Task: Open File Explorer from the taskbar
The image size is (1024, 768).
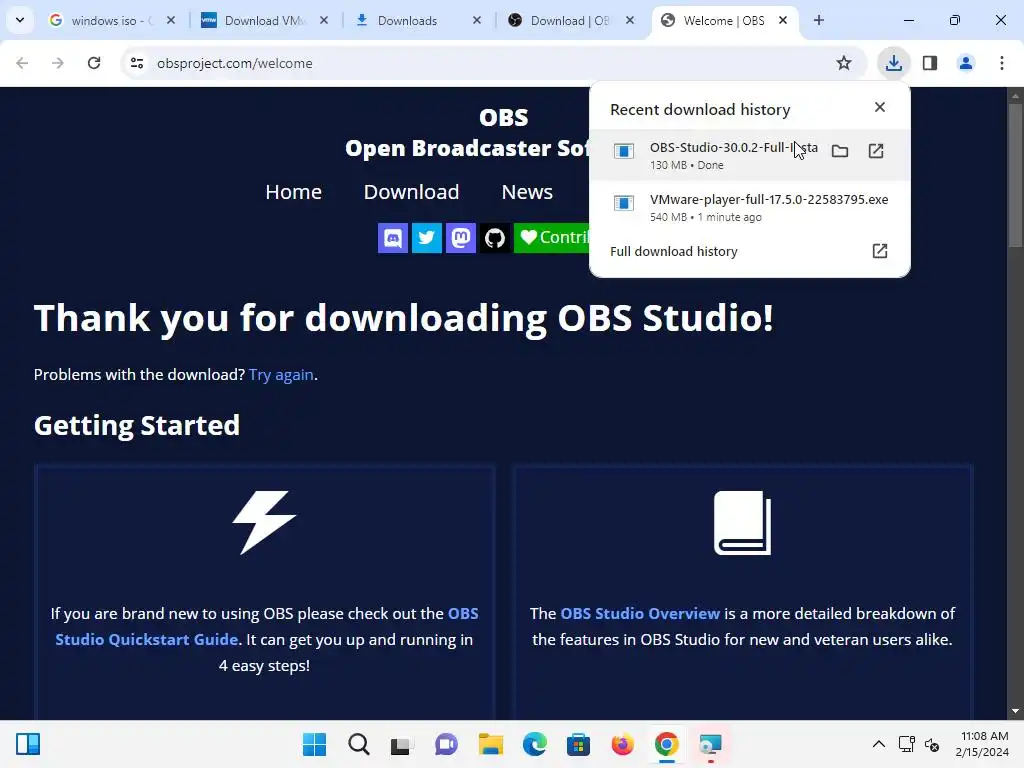Action: point(490,744)
